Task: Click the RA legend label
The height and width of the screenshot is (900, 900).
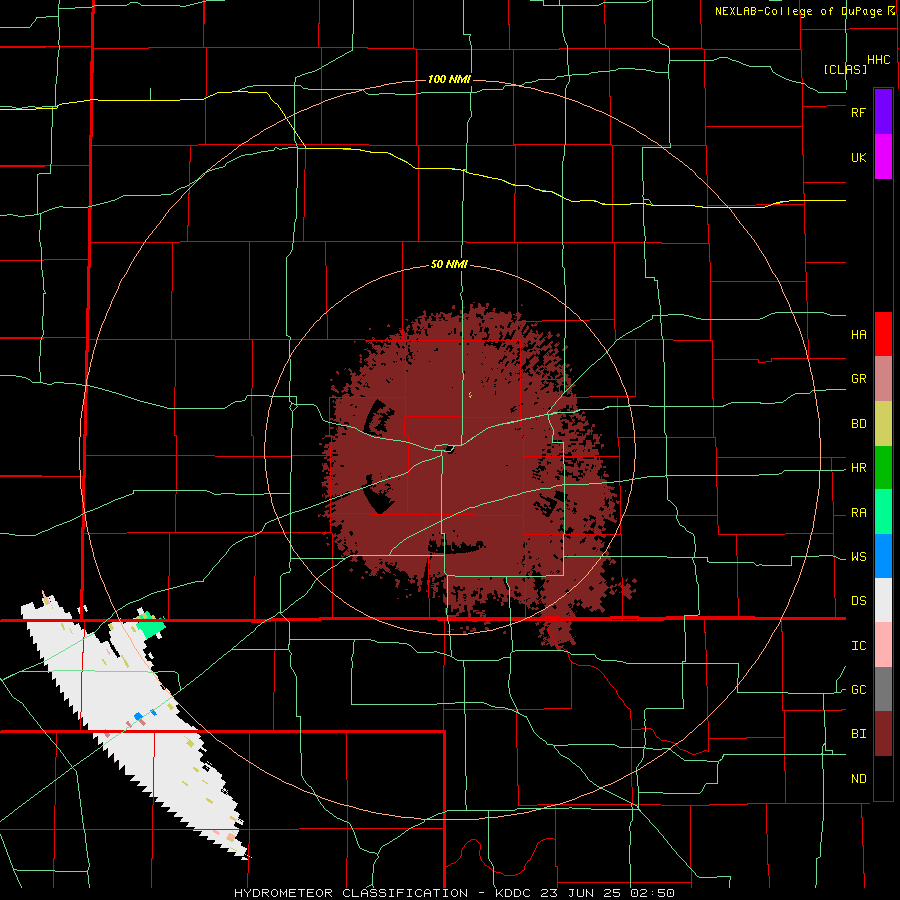Action: tap(858, 513)
